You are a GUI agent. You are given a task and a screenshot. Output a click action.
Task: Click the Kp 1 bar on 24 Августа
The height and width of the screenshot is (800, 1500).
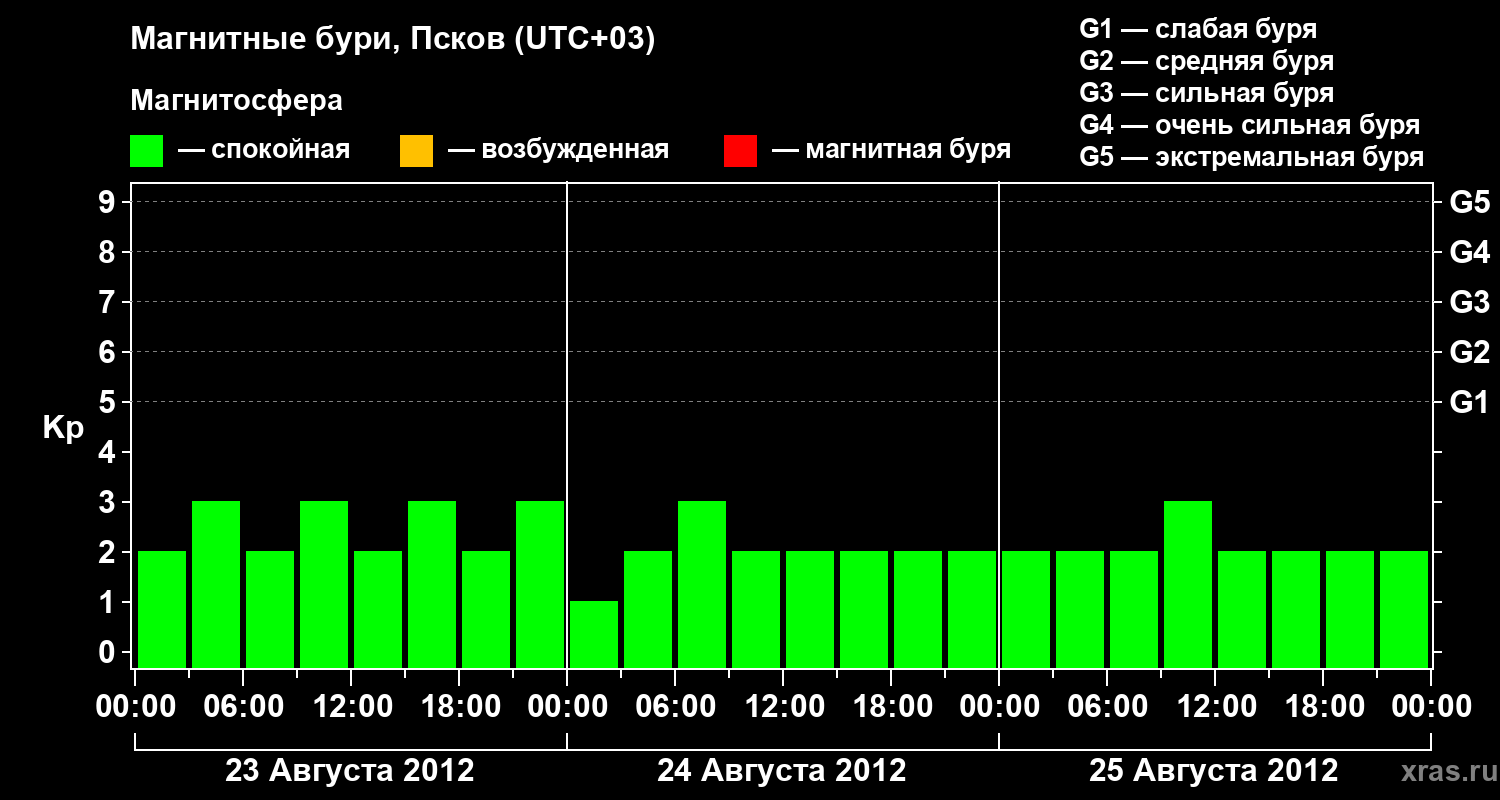tap(594, 634)
